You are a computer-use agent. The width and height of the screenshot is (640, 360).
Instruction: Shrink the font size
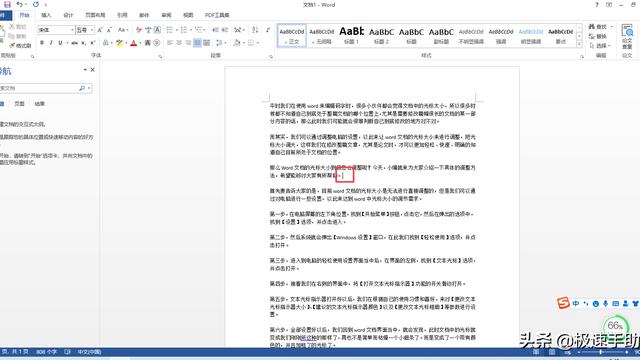(109, 30)
